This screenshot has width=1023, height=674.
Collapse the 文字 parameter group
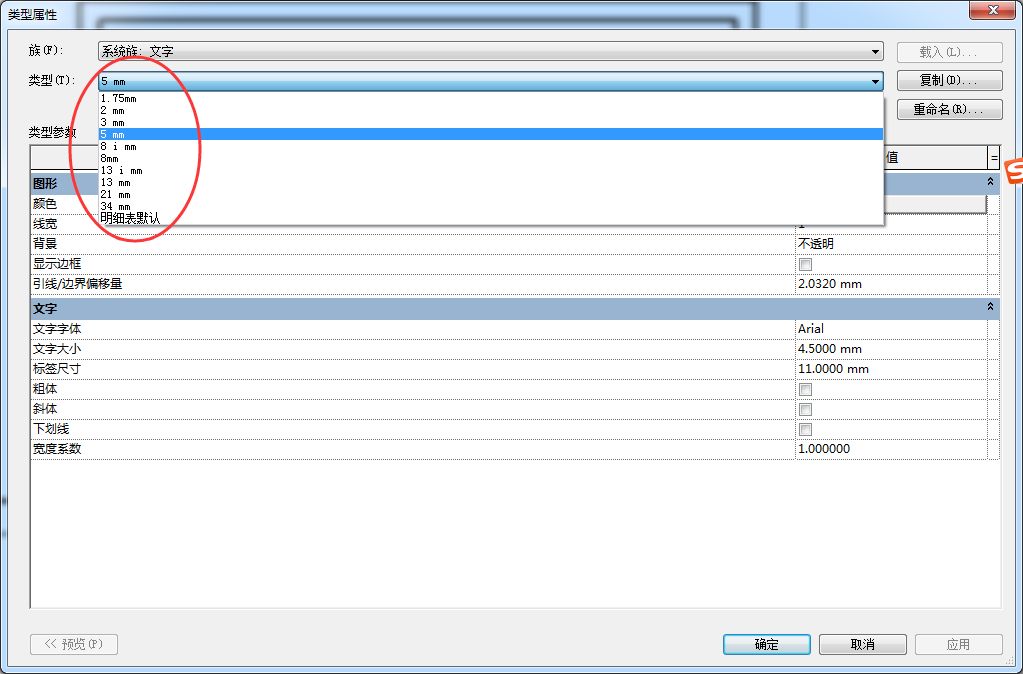pyautogui.click(x=990, y=307)
